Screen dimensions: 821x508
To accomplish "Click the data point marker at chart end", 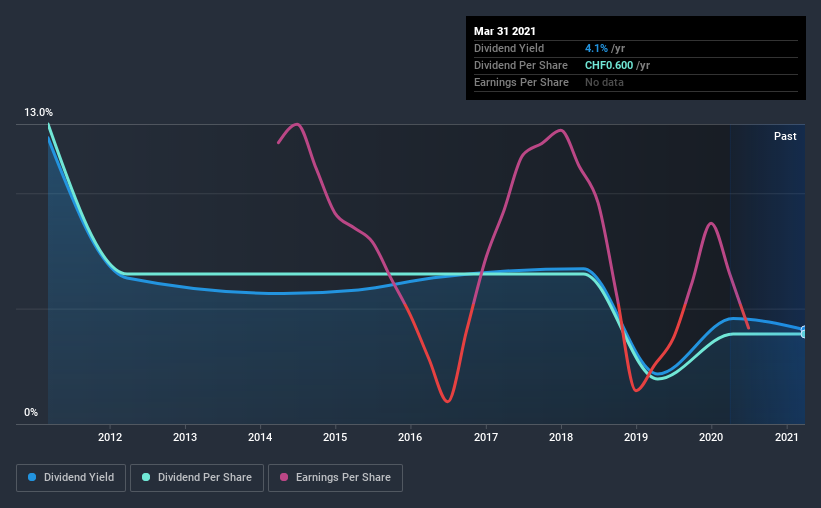I will pyautogui.click(x=804, y=332).
